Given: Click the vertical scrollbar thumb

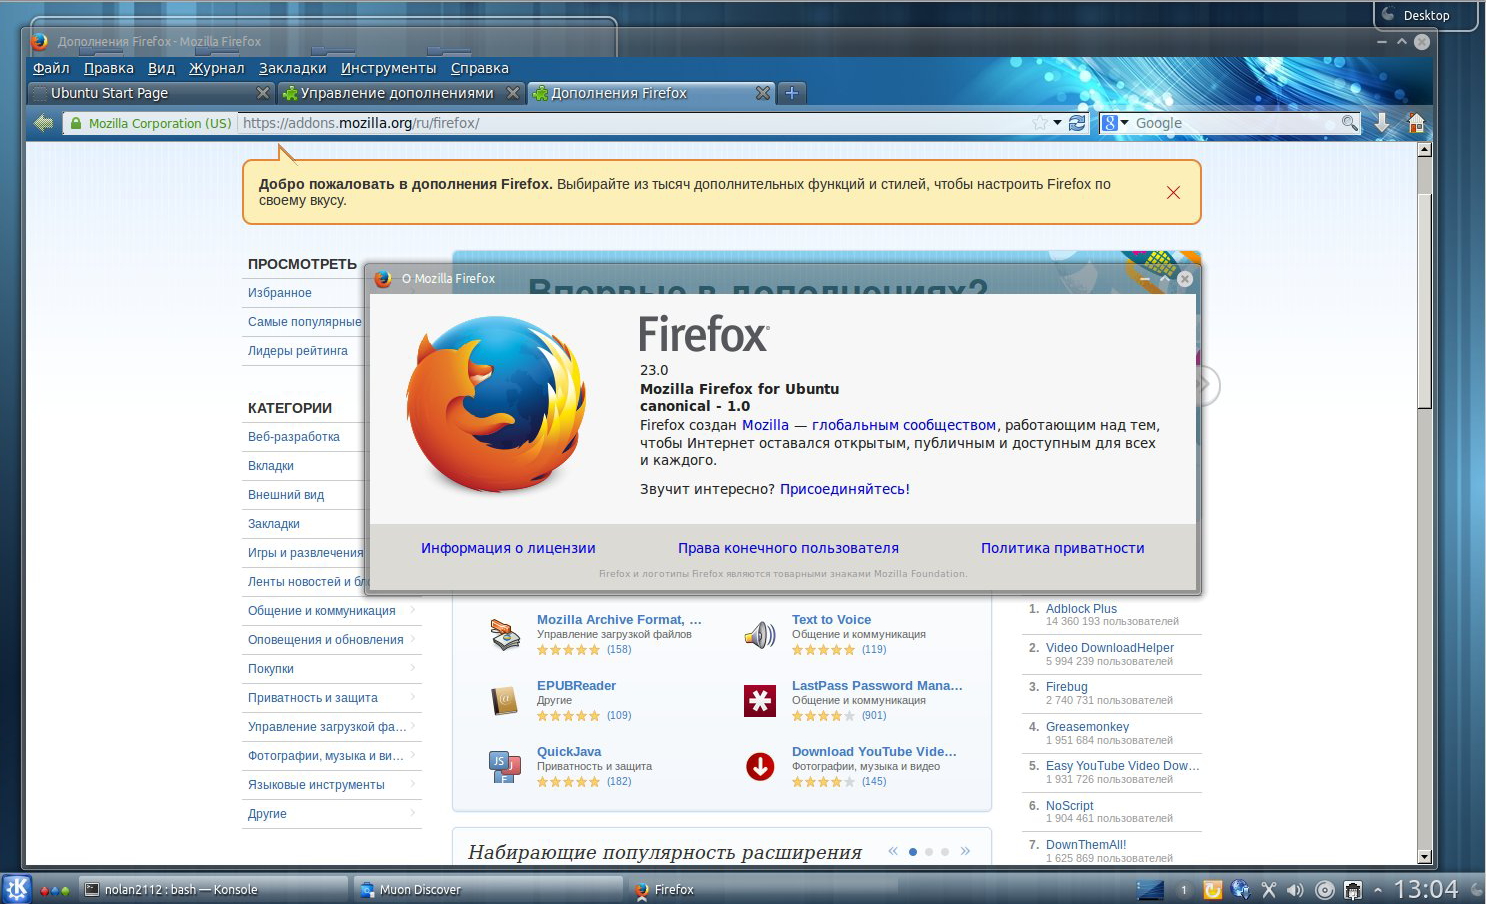Looking at the screenshot, I should coord(1424,300).
